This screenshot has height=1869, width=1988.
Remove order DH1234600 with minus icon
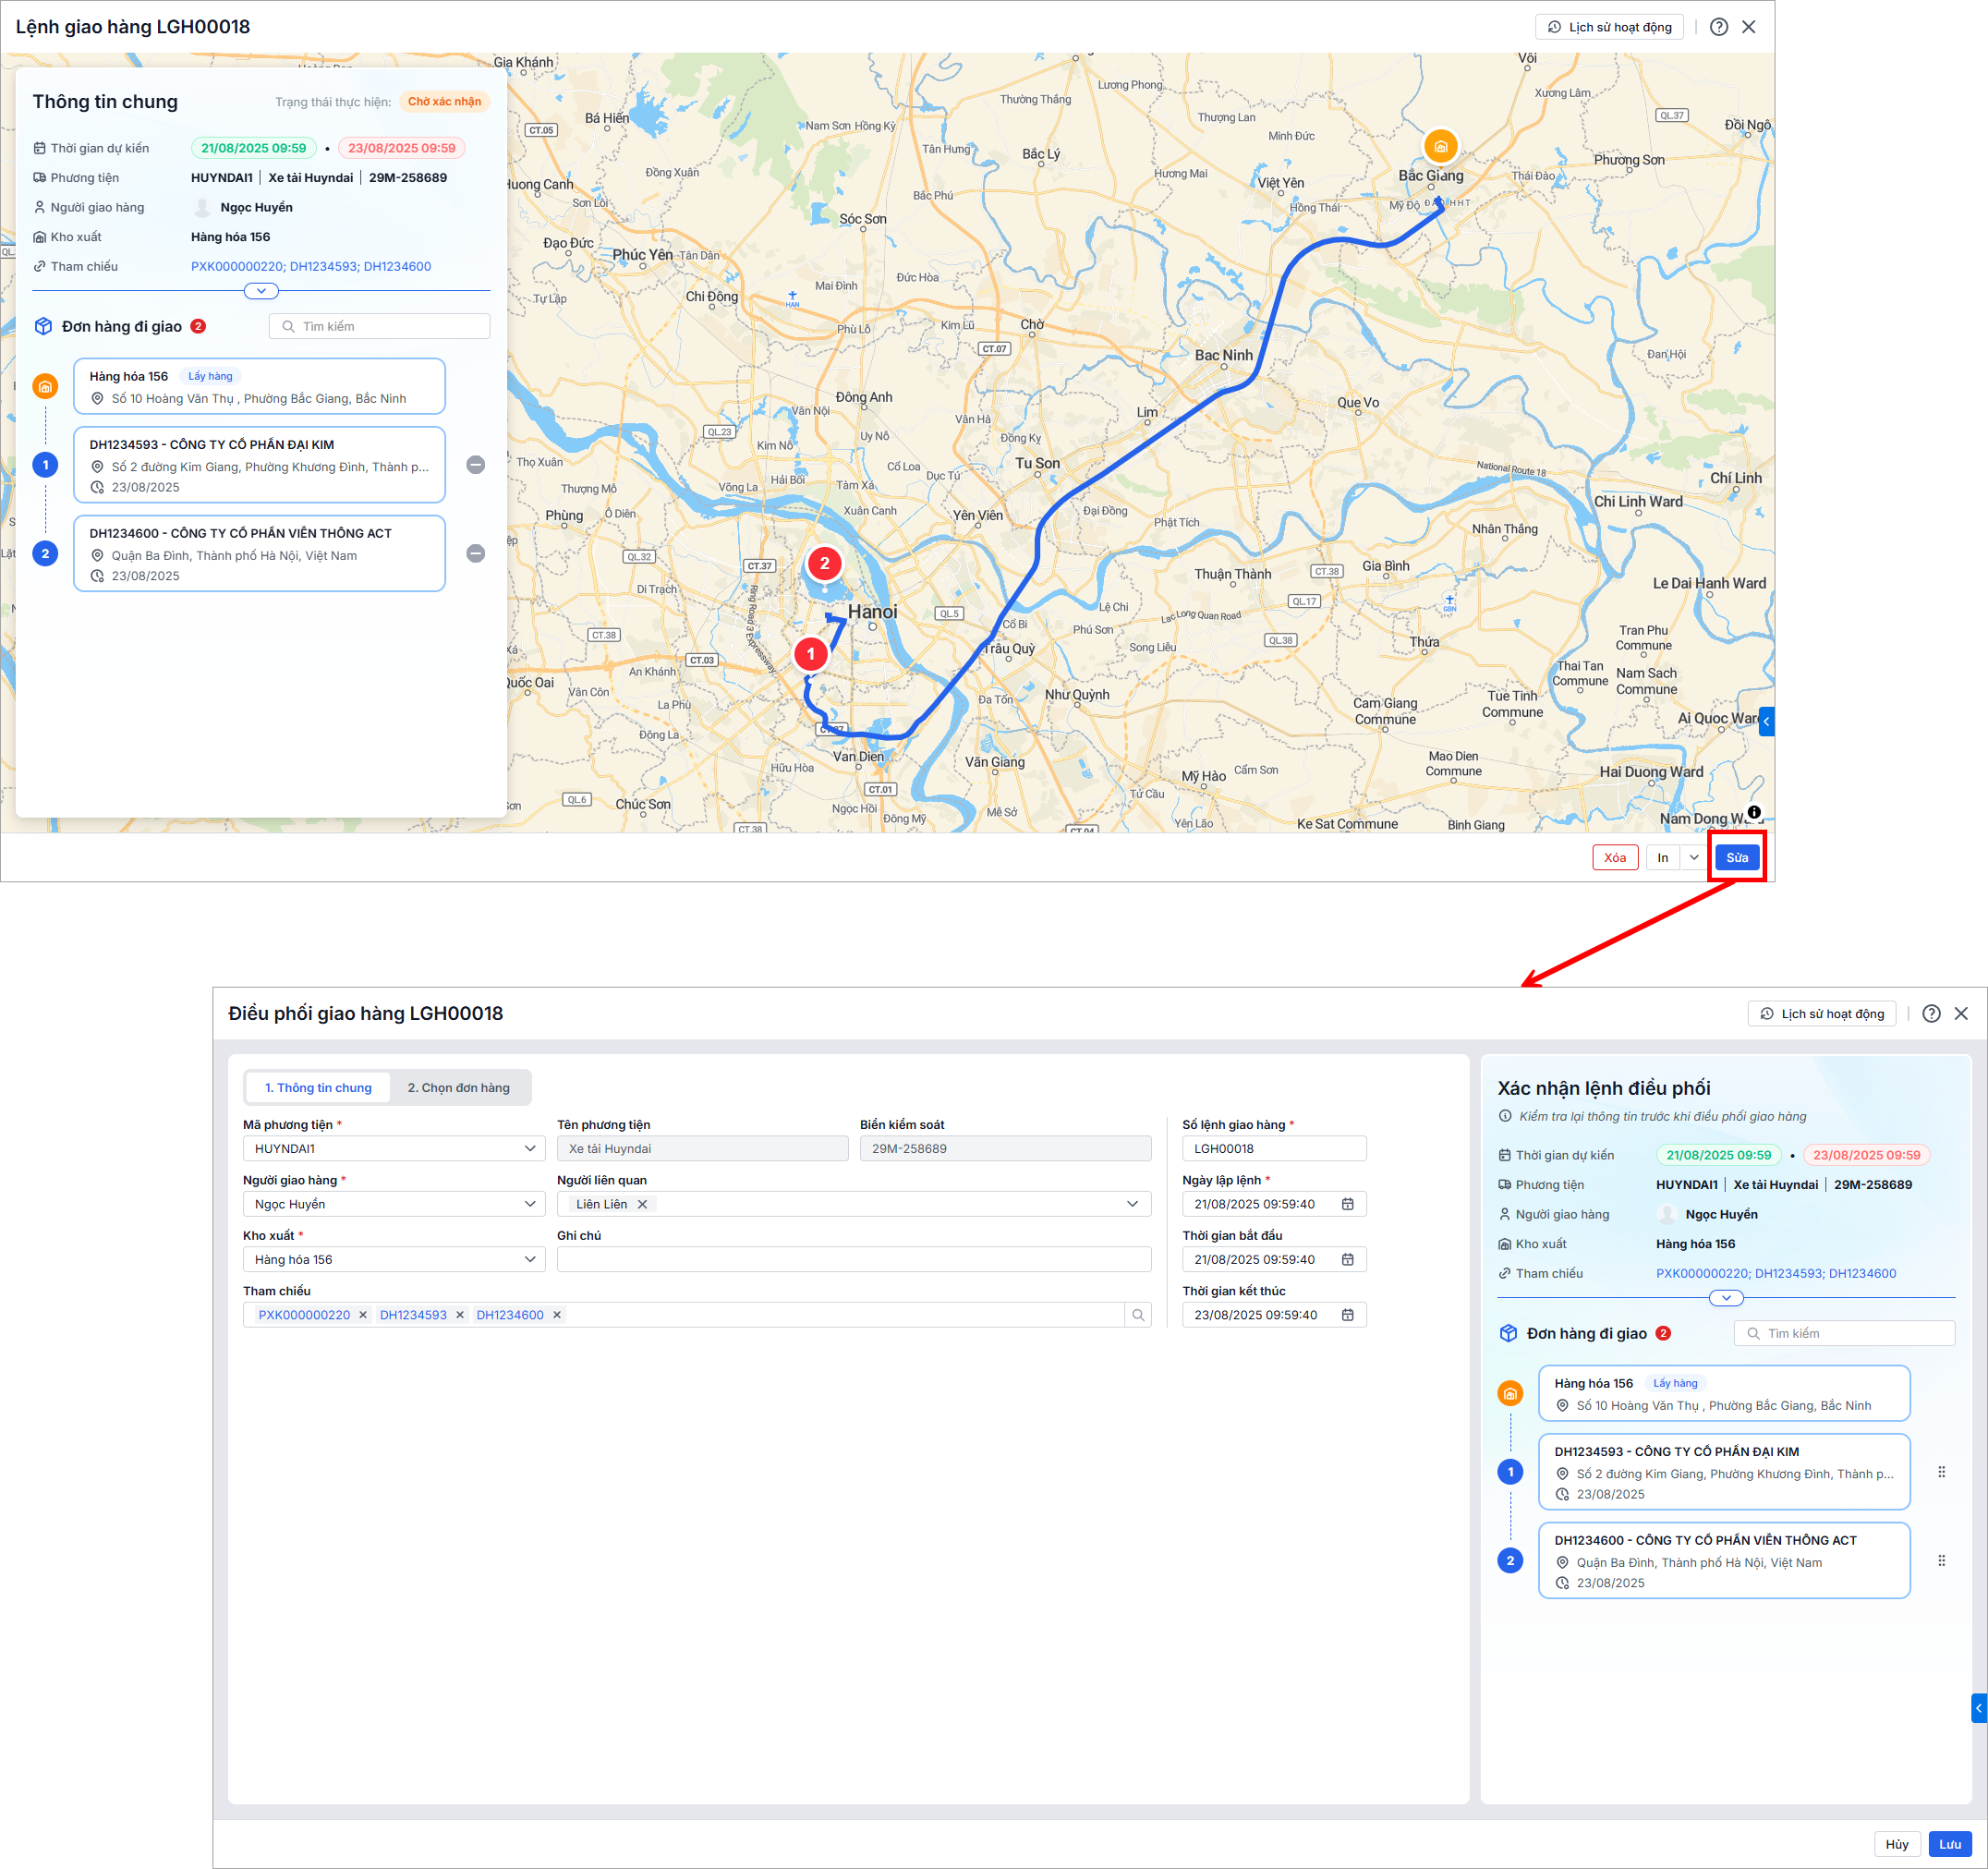[x=476, y=554]
